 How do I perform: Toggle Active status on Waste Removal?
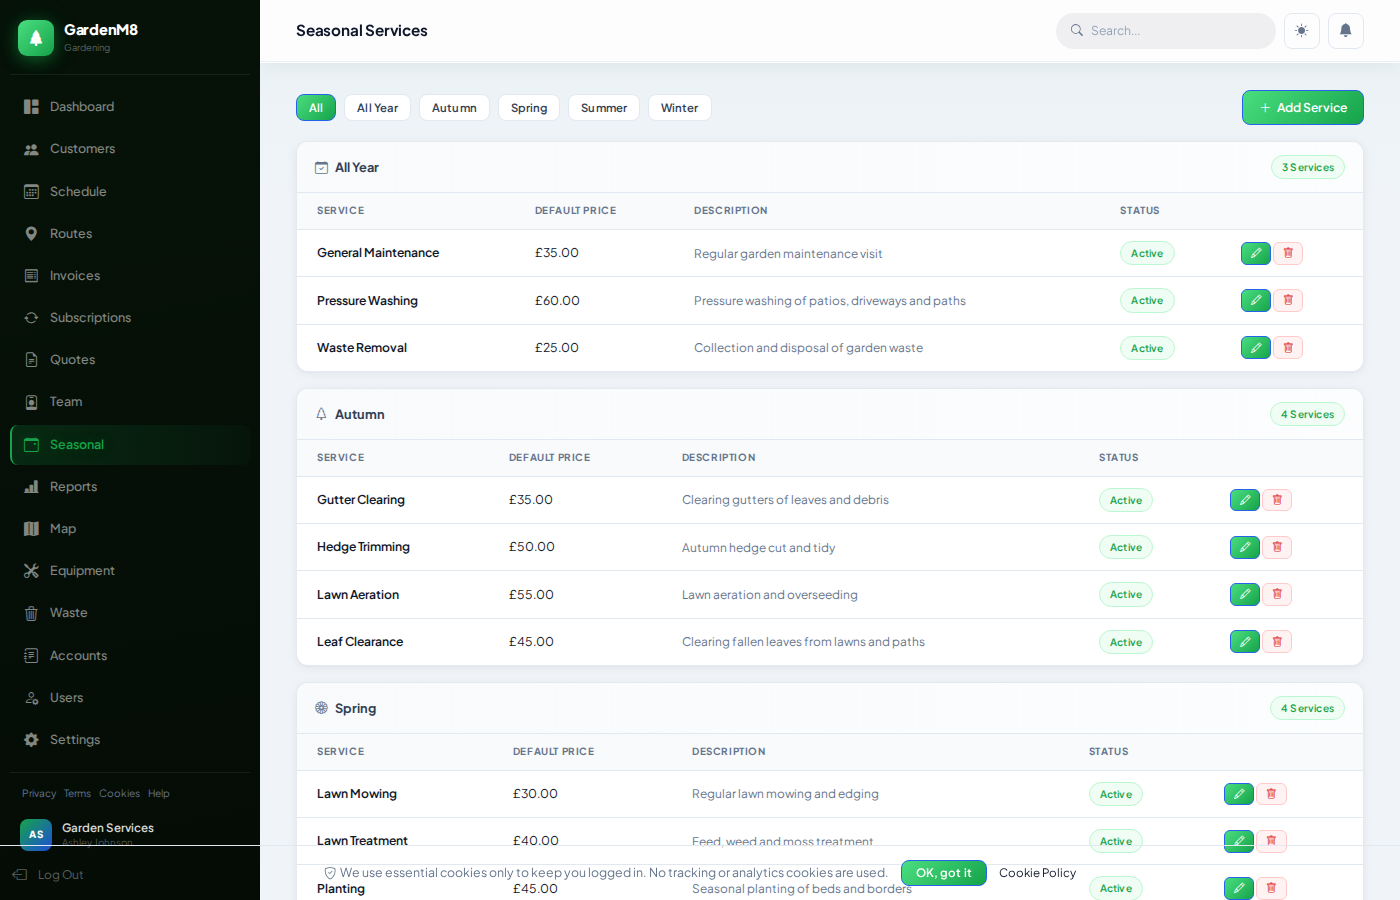tap(1147, 347)
